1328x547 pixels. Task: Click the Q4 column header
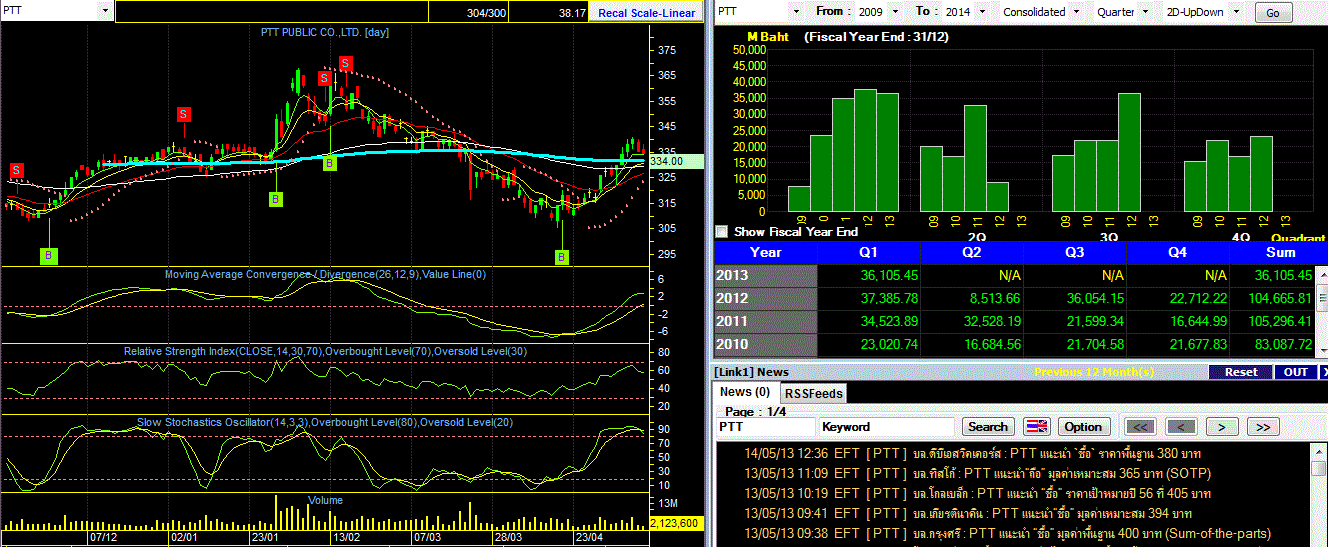click(1177, 252)
